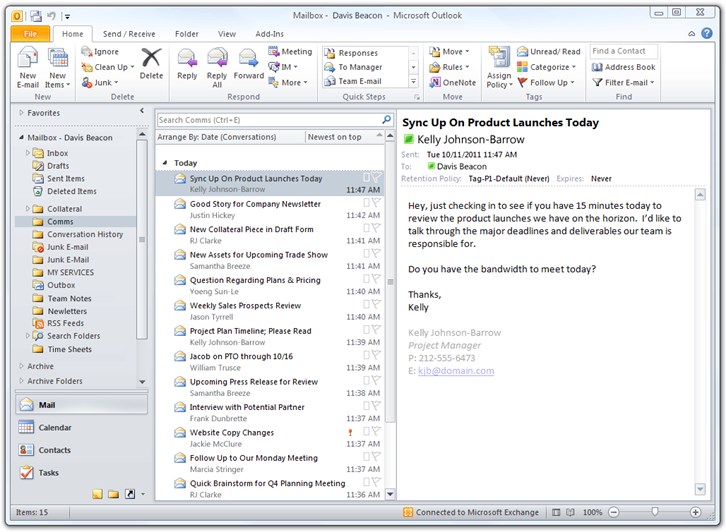Open the Folder List shortcut icon
The image size is (726, 532).
113,494
